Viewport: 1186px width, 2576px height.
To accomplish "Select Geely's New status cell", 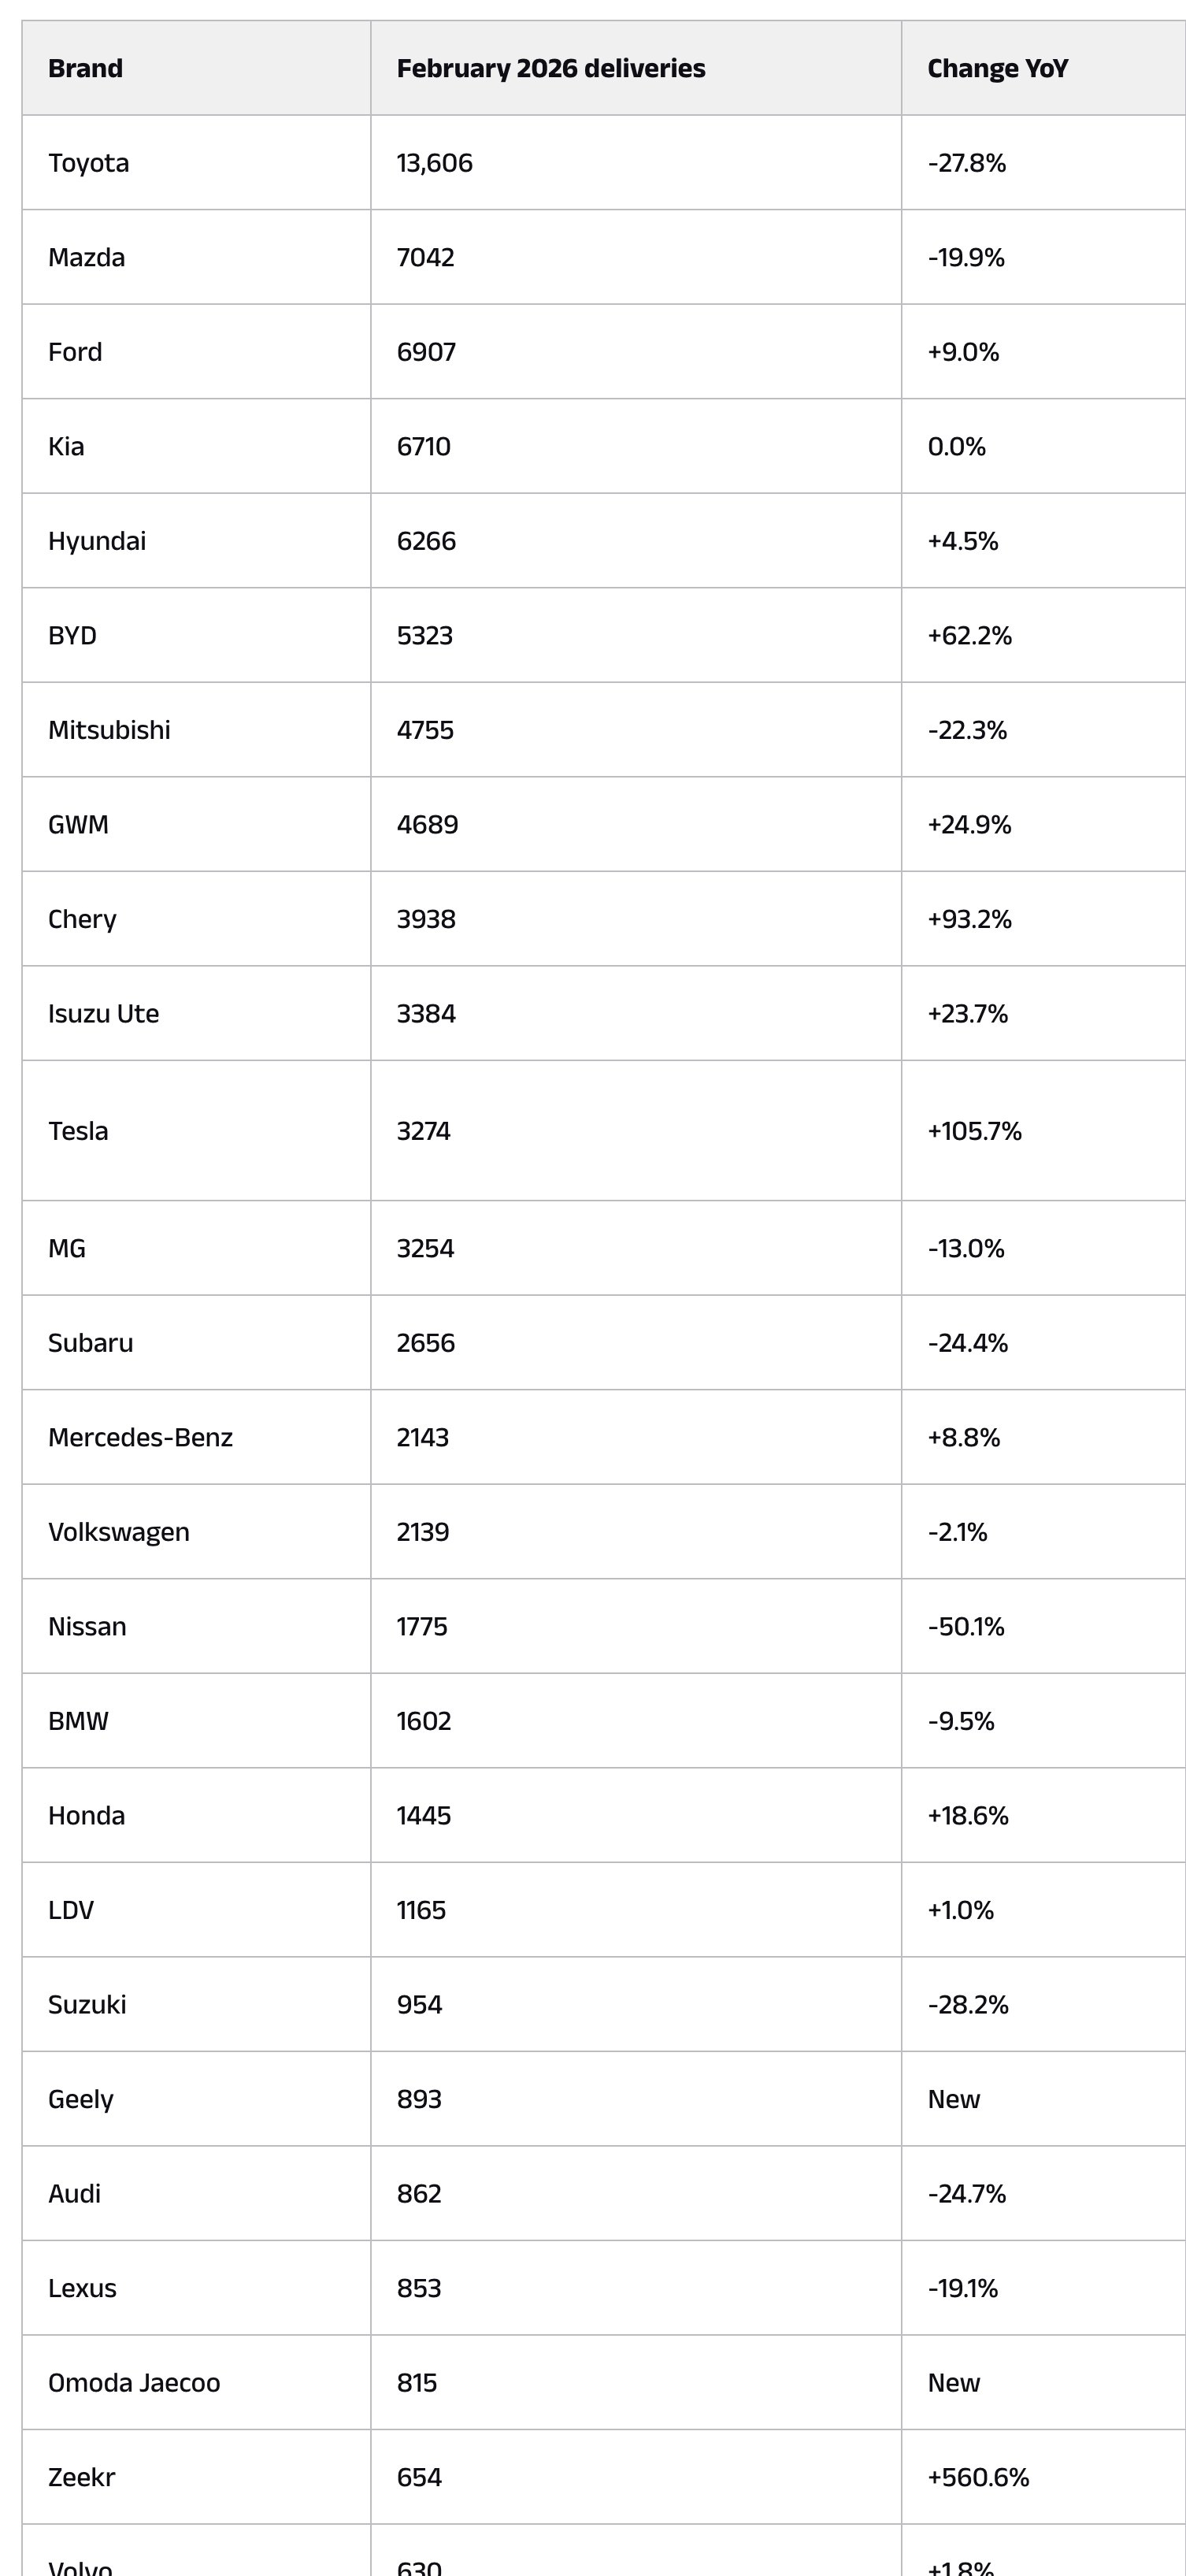I will tap(954, 2099).
